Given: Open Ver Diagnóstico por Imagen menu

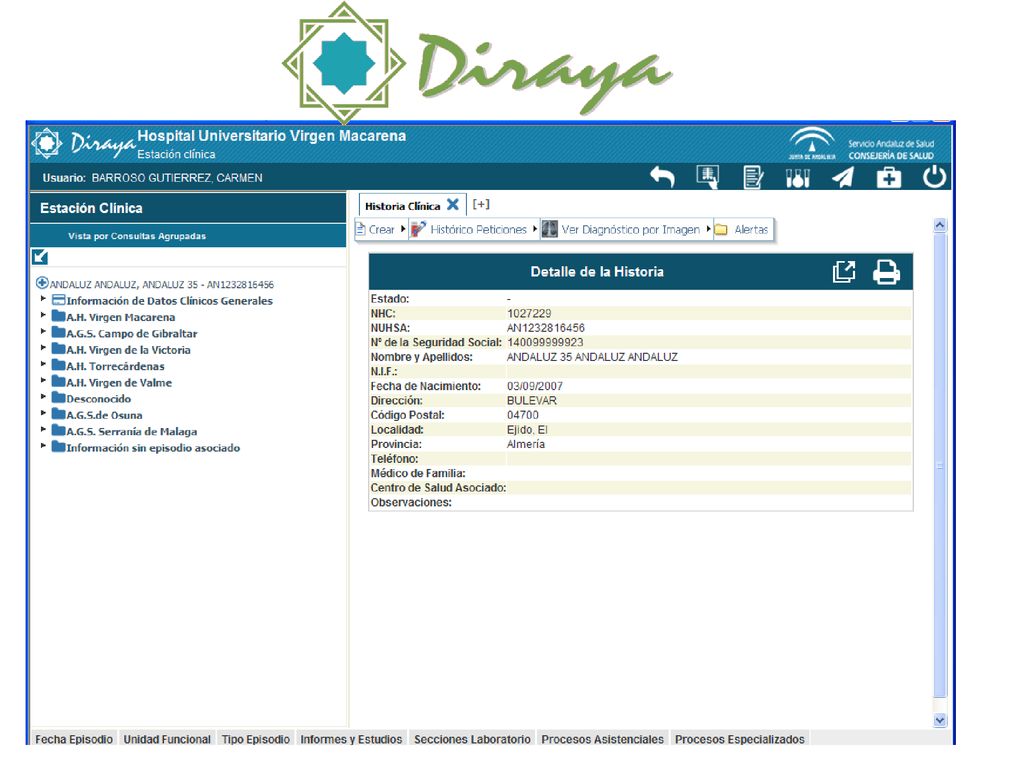Looking at the screenshot, I should (626, 229).
